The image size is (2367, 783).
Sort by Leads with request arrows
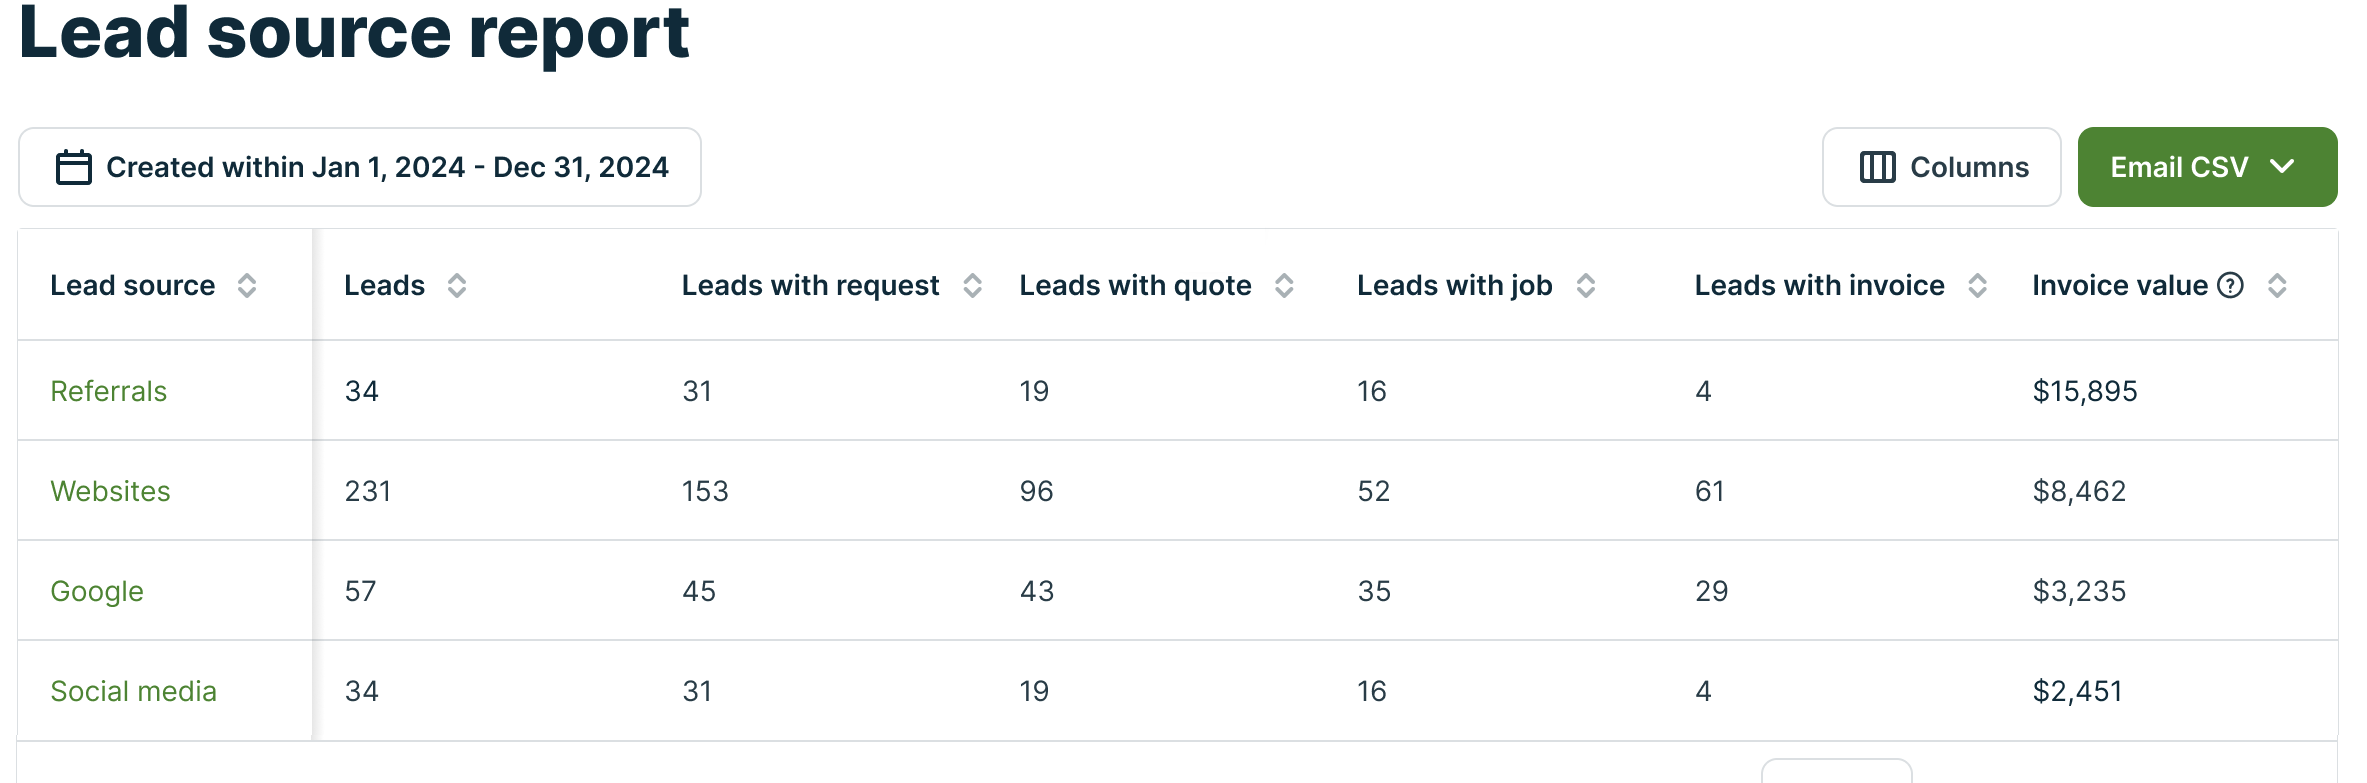pyautogui.click(x=972, y=286)
